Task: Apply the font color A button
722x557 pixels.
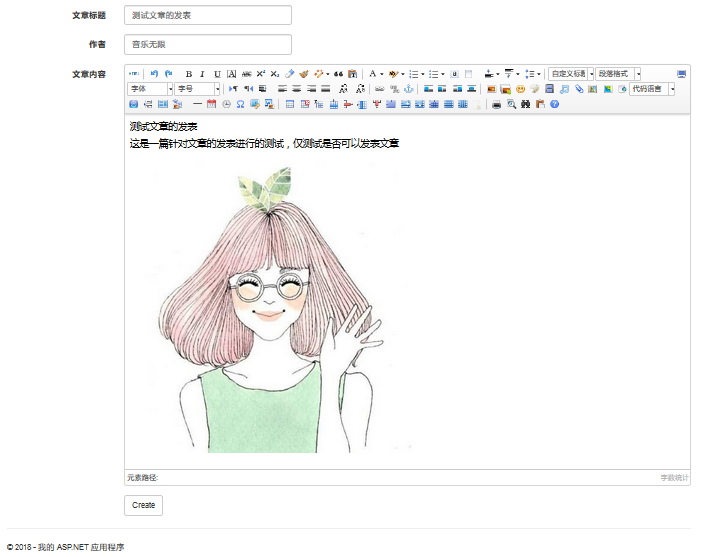Action: pyautogui.click(x=373, y=74)
